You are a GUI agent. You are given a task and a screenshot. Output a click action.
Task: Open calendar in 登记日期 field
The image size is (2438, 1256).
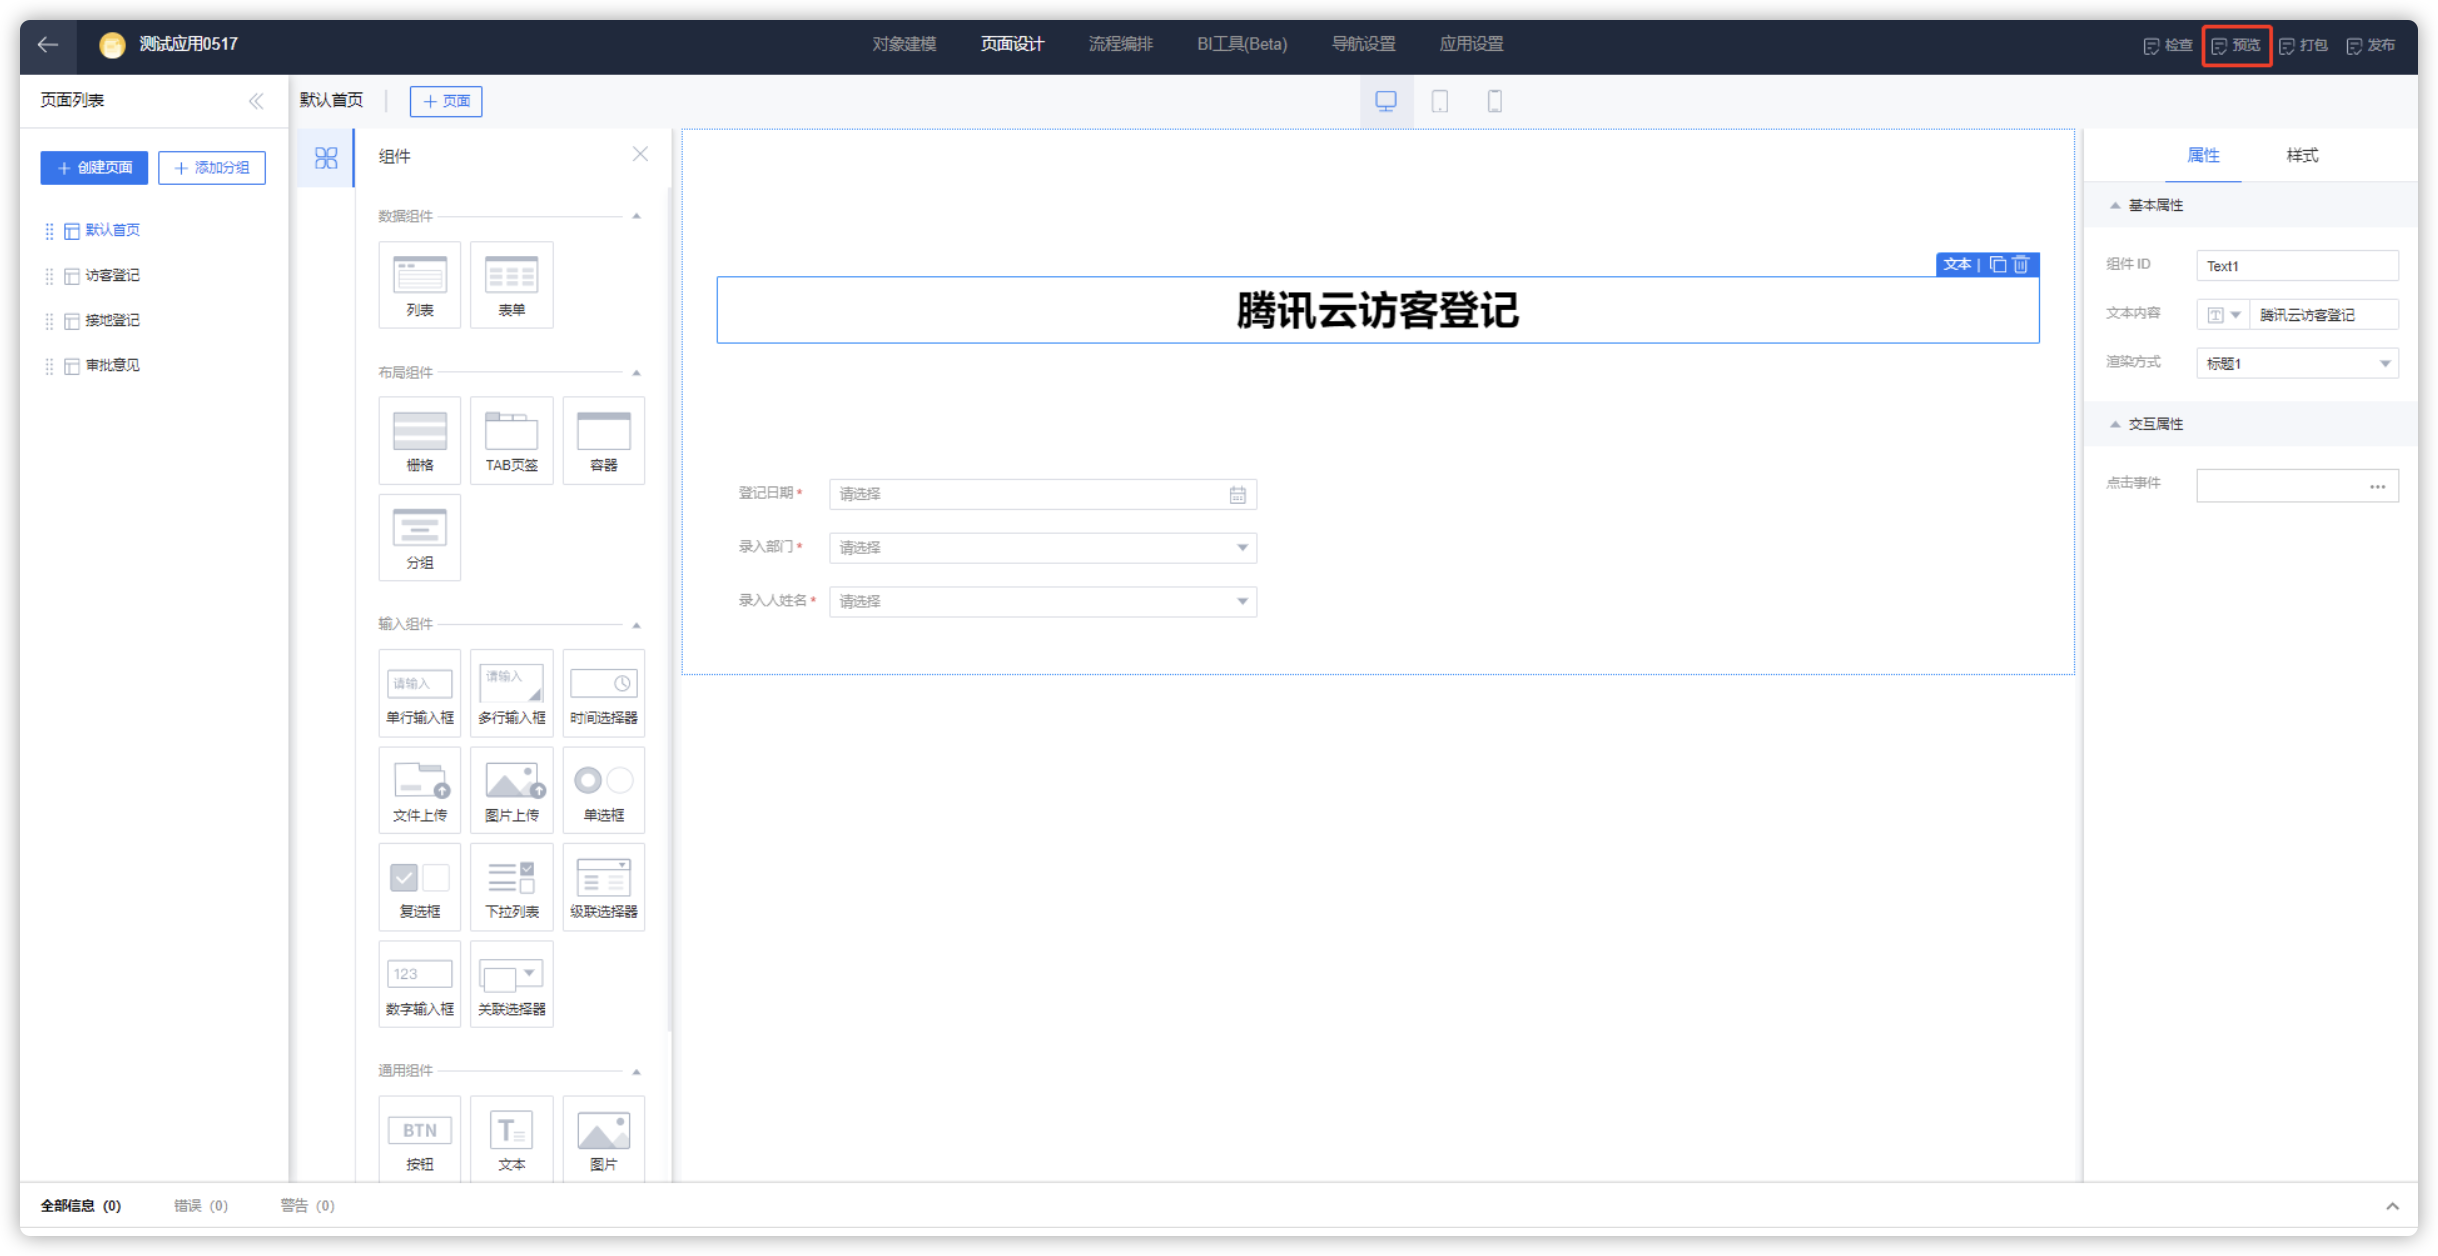click(1237, 495)
